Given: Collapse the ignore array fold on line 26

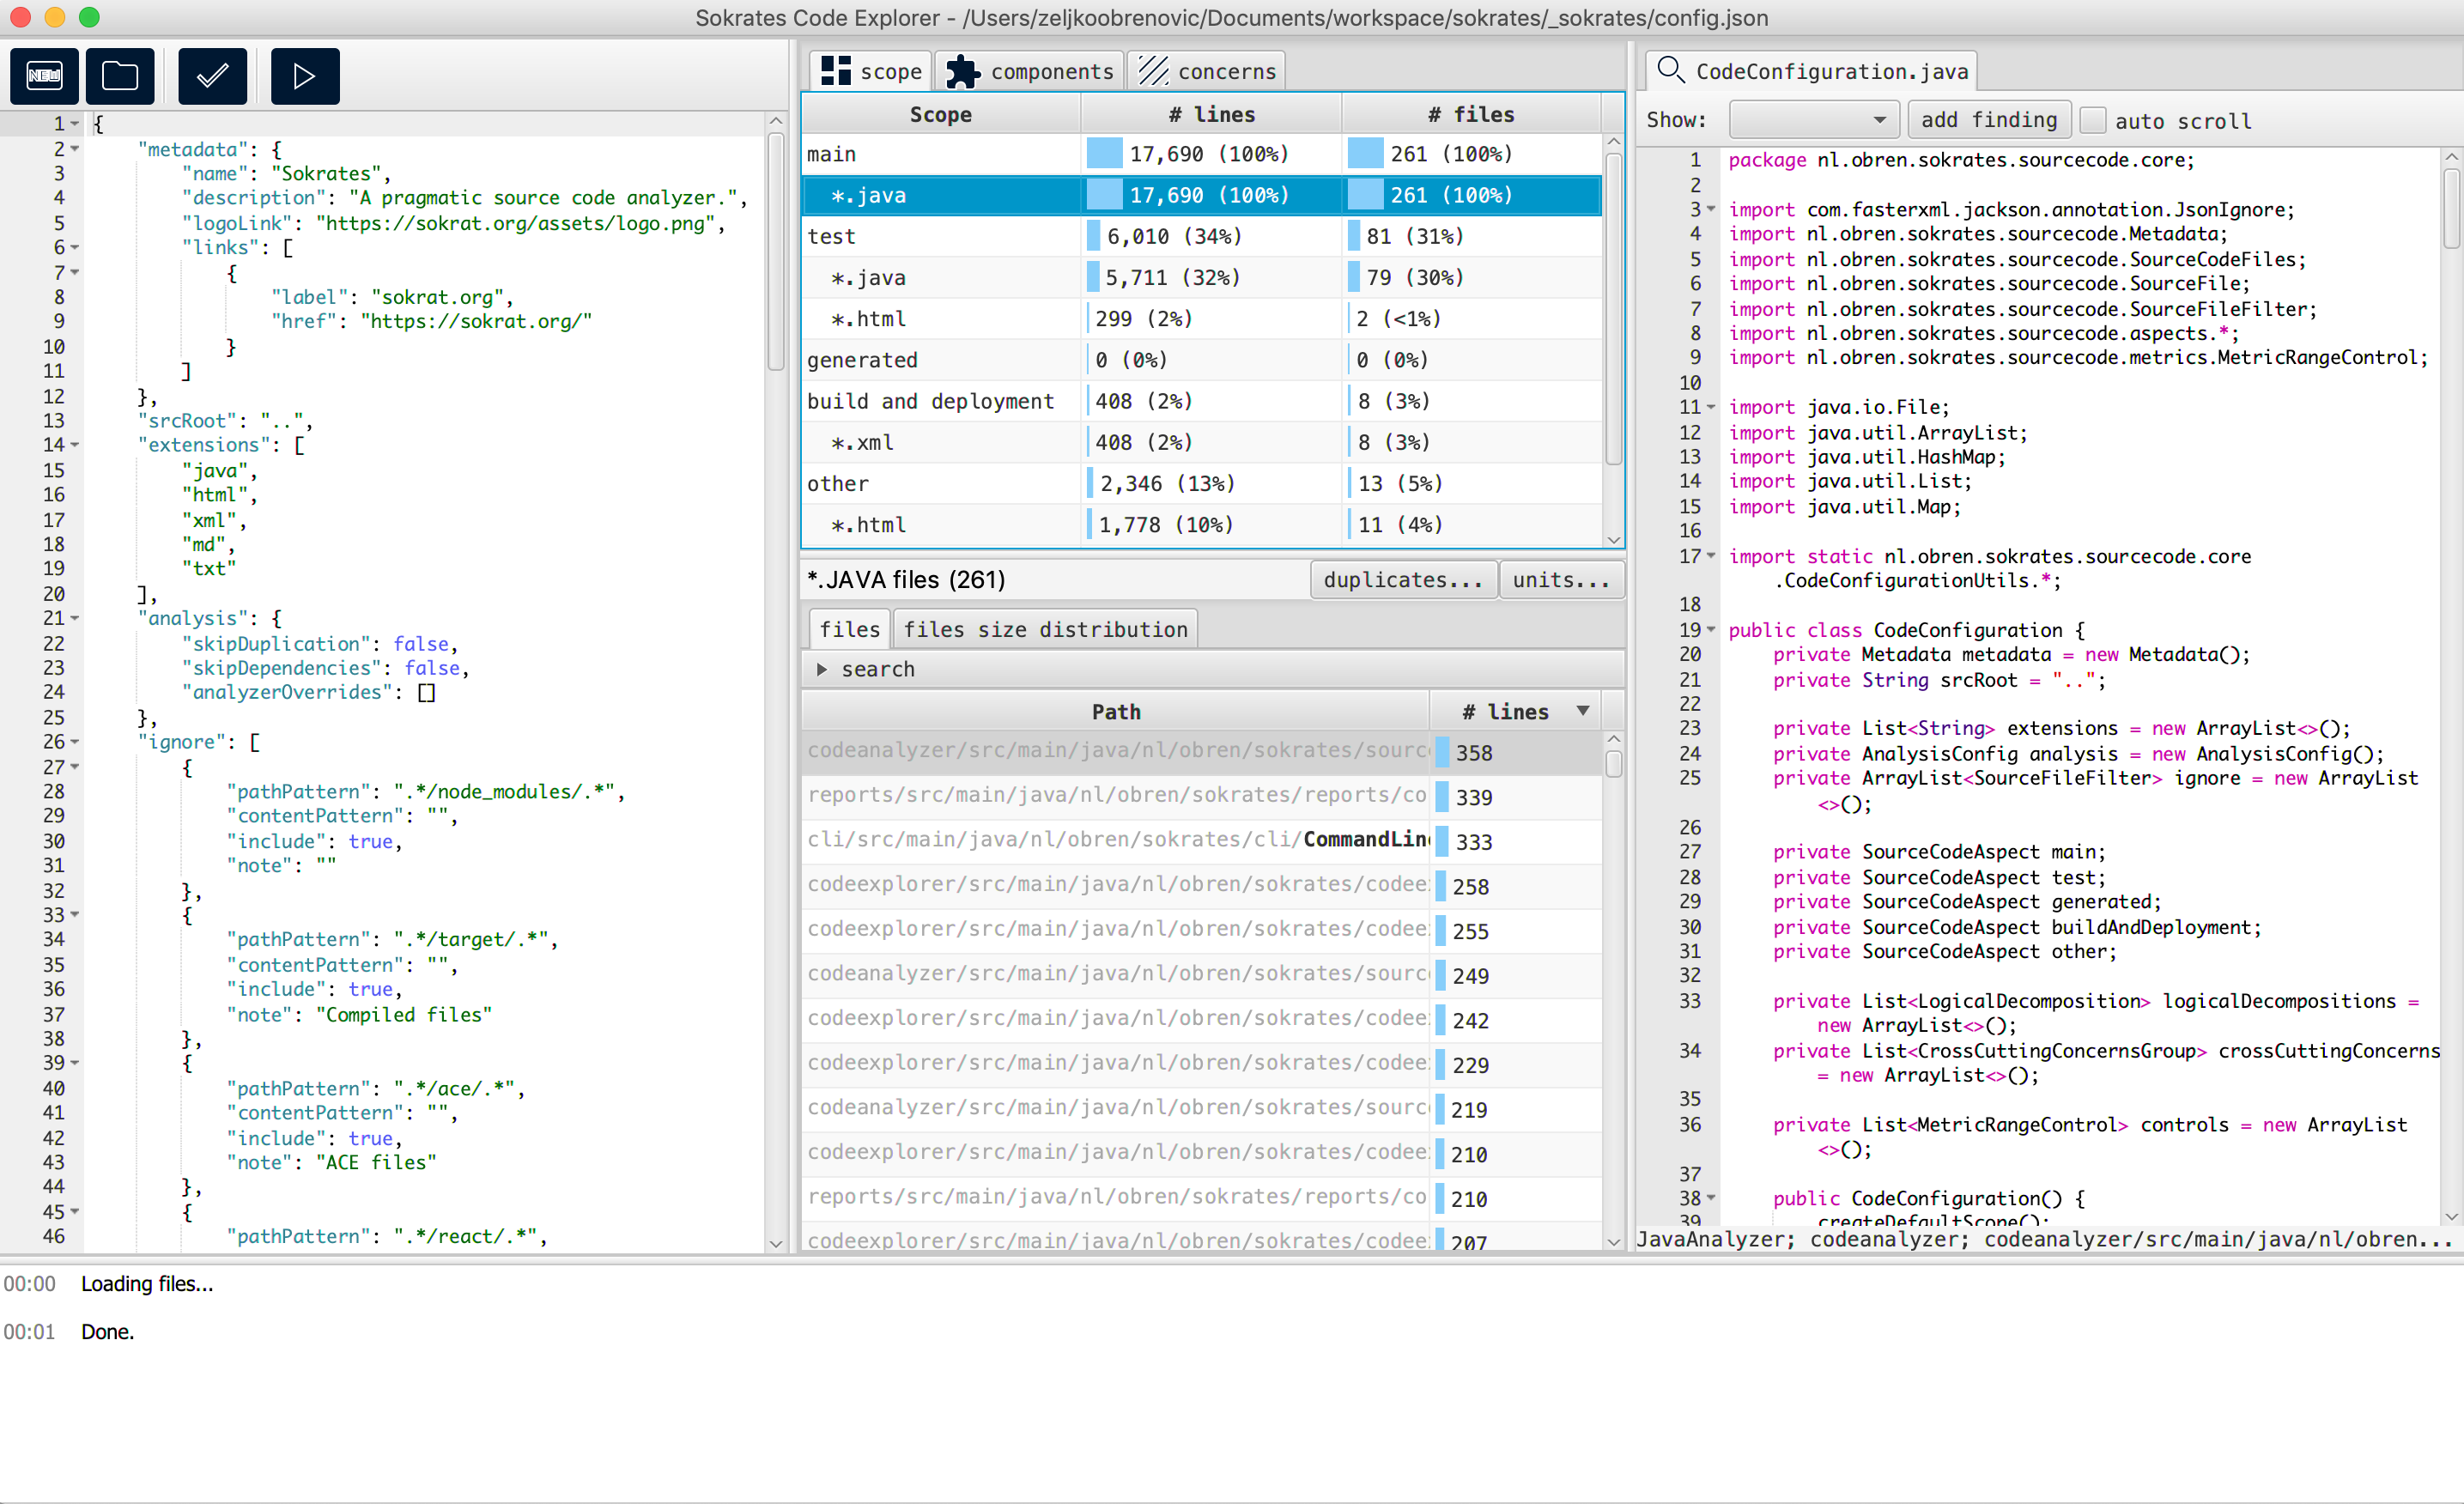Looking at the screenshot, I should pyautogui.click(x=75, y=742).
